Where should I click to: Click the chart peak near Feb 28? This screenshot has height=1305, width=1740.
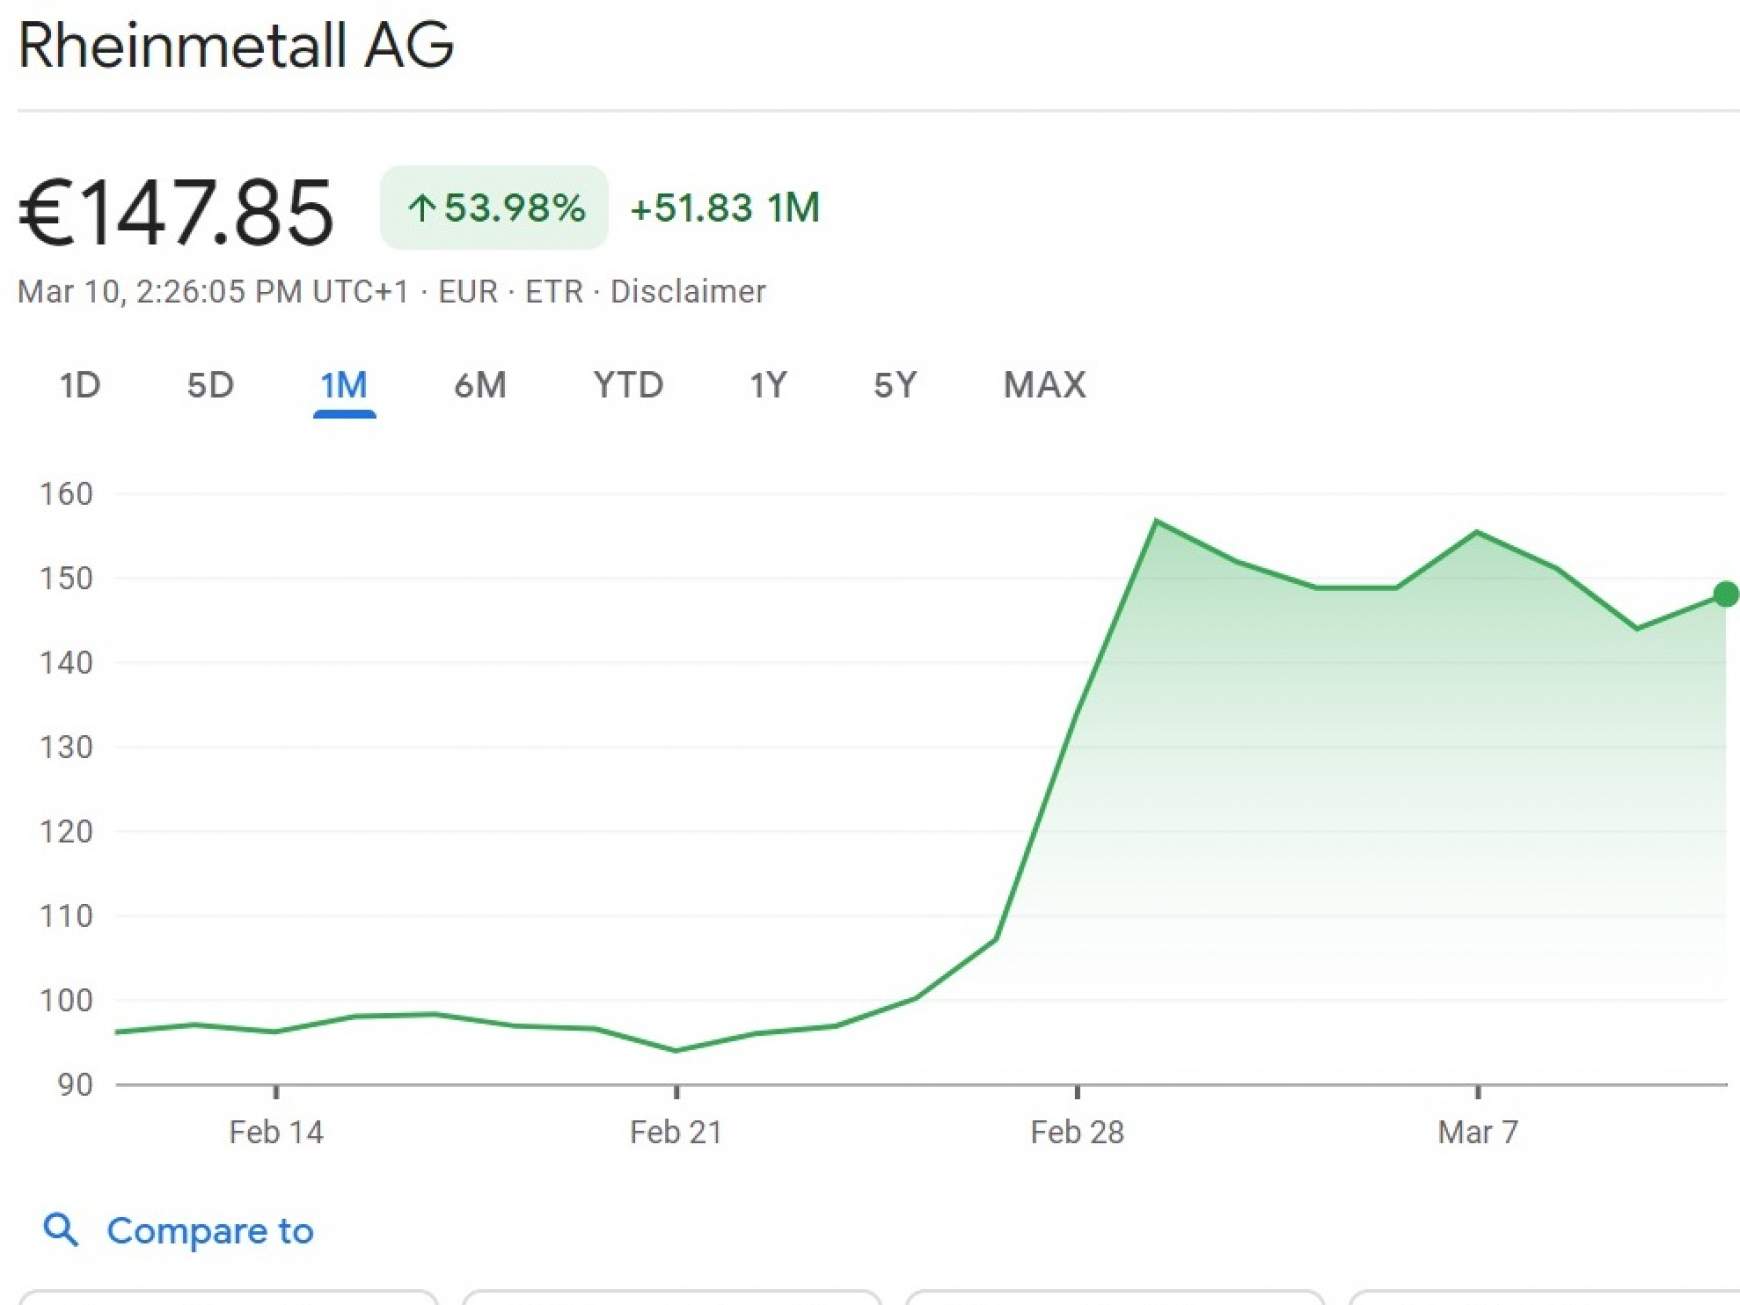pyautogui.click(x=1156, y=521)
